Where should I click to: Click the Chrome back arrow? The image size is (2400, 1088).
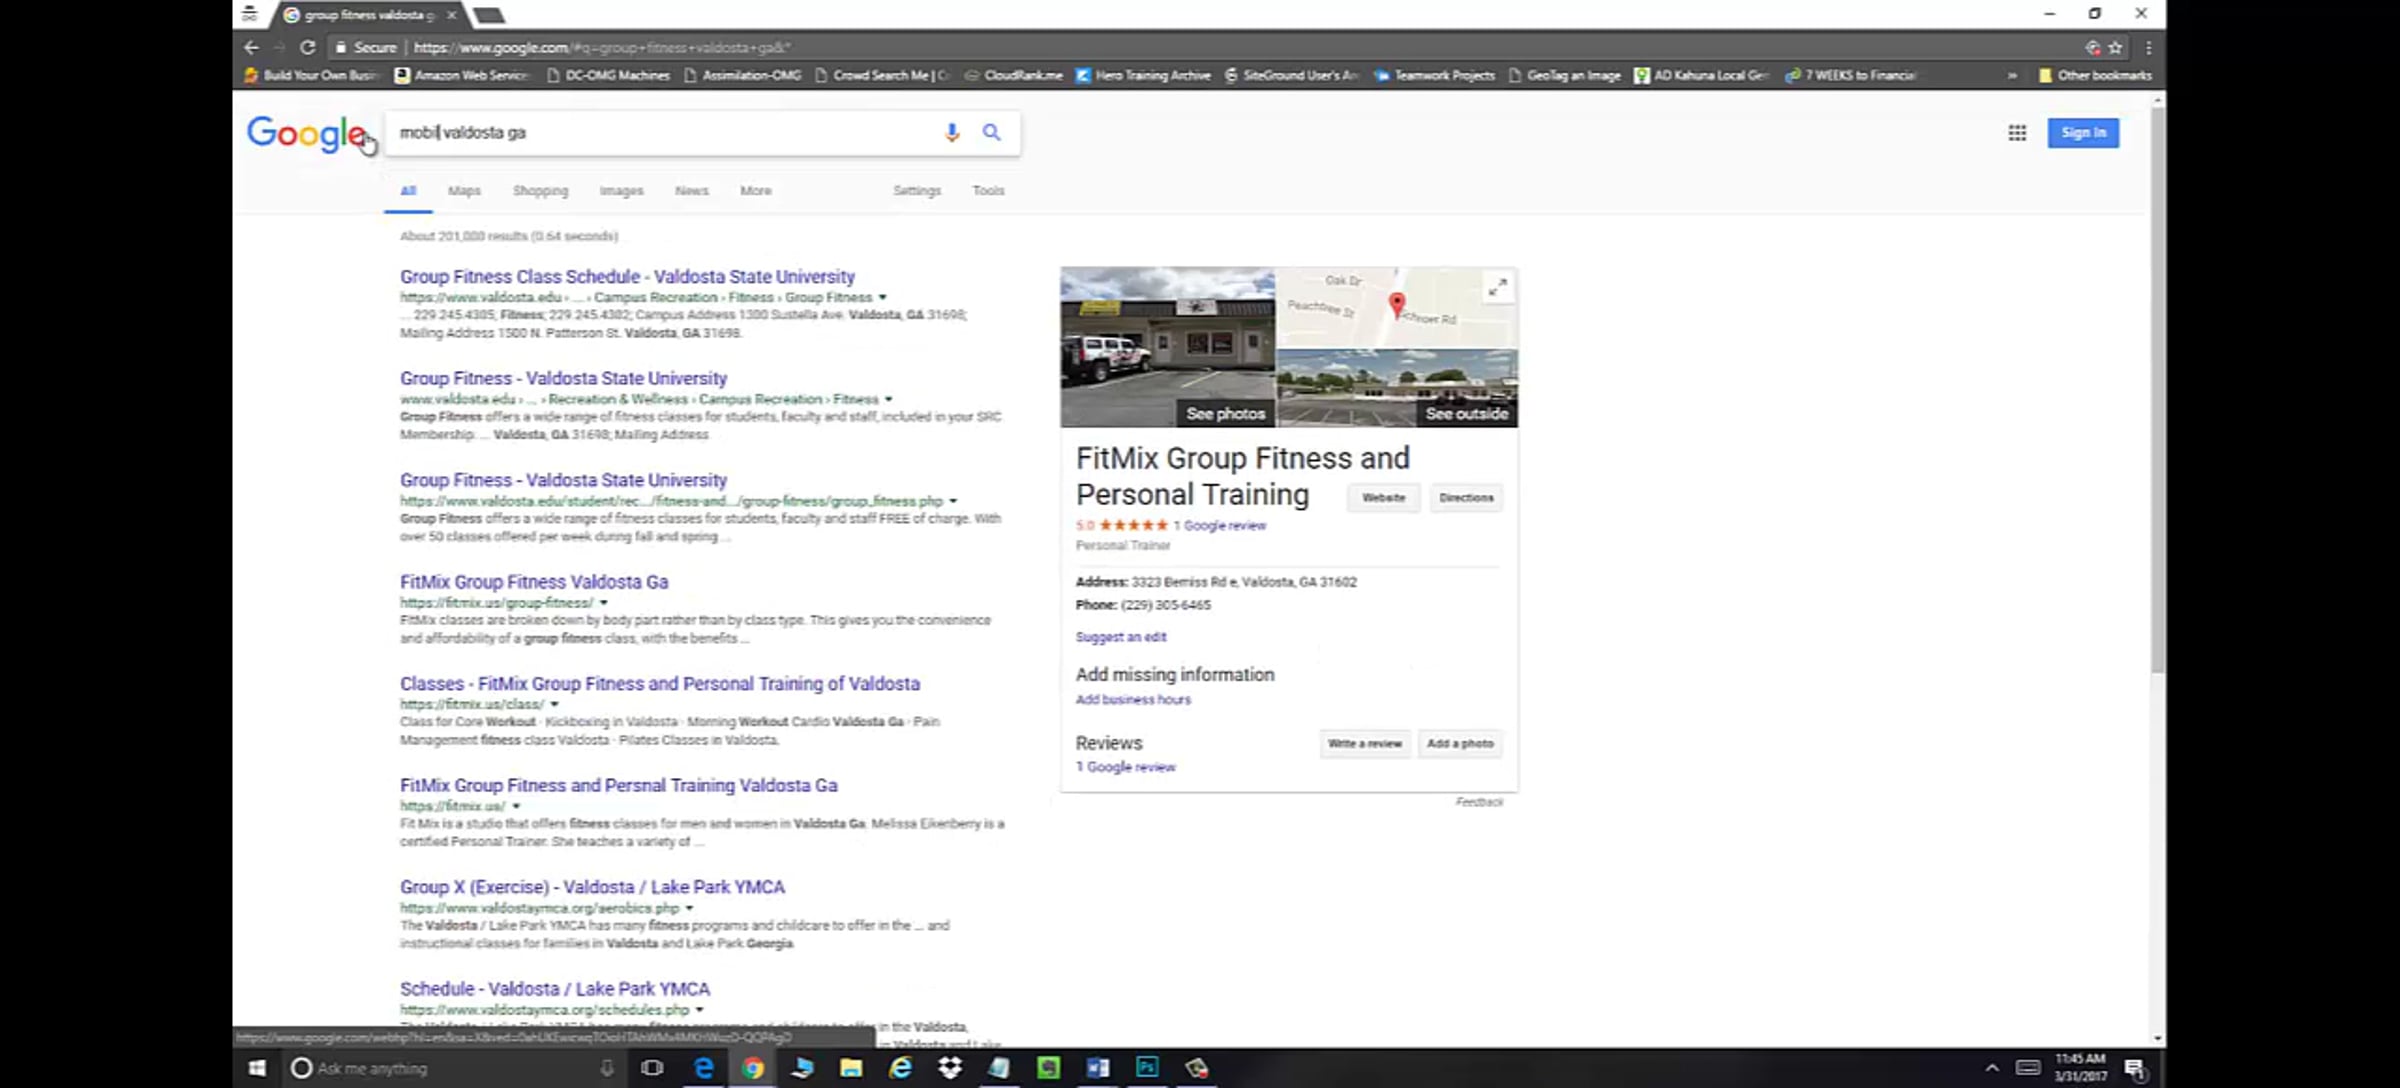[251, 47]
